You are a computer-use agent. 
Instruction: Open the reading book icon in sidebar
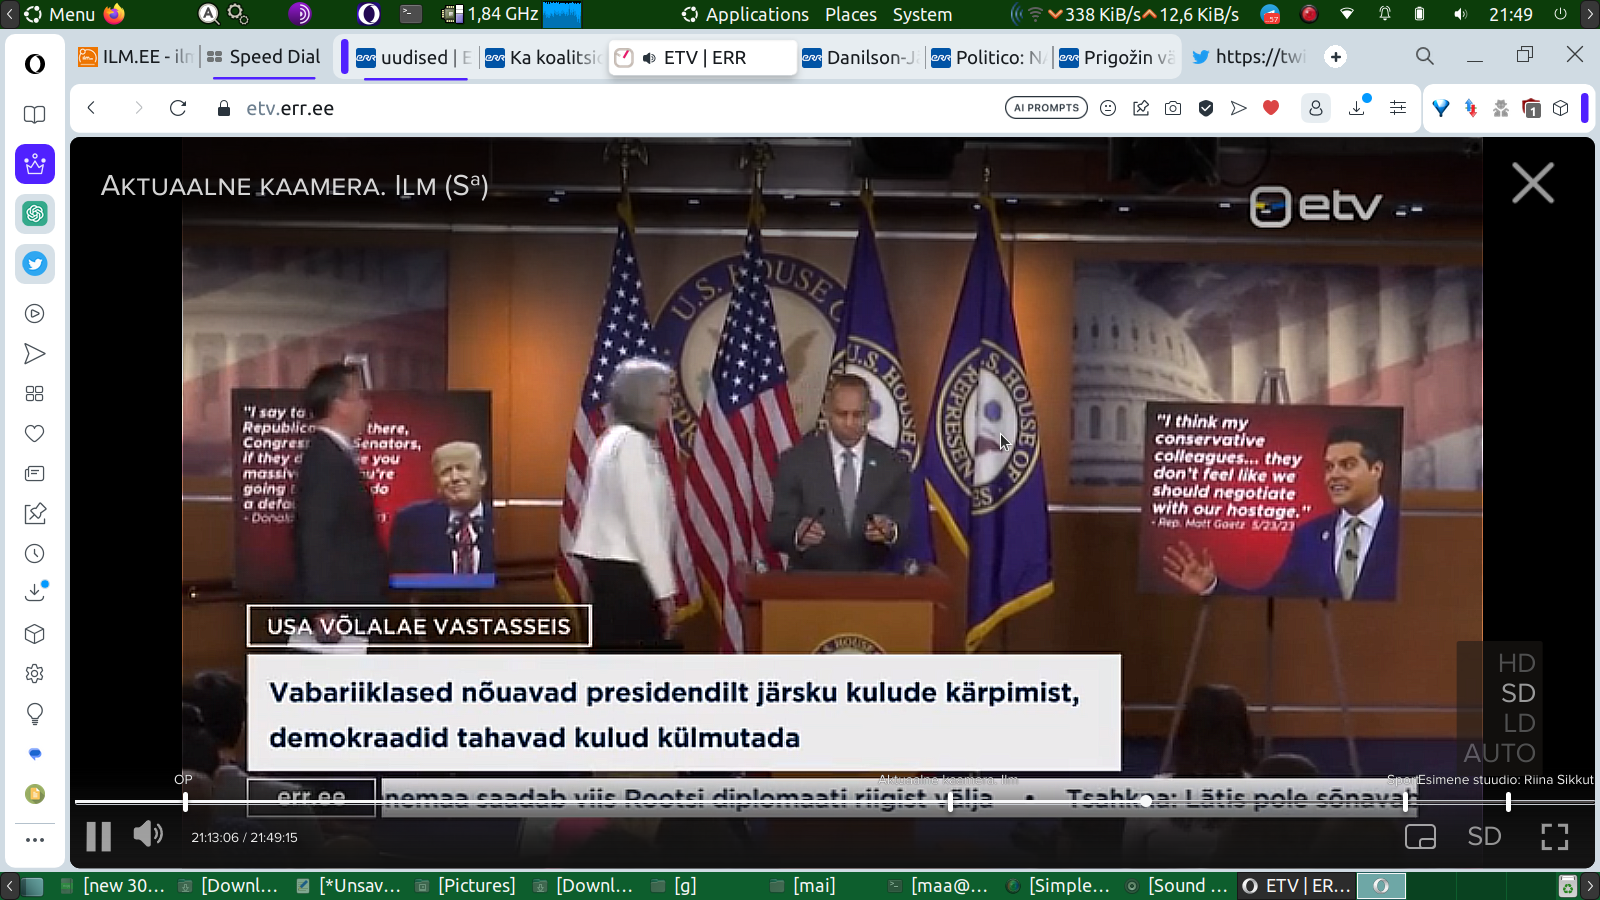(35, 114)
